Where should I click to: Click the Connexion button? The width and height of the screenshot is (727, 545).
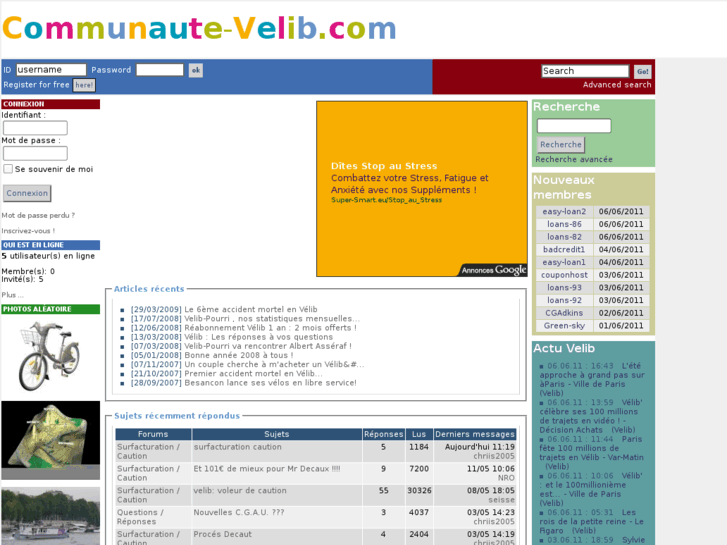click(27, 193)
